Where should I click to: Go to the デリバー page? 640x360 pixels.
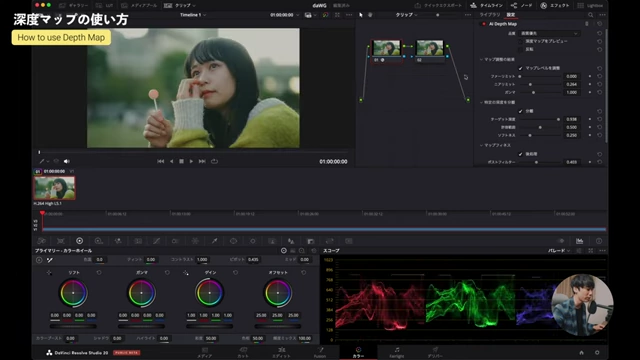[435, 353]
